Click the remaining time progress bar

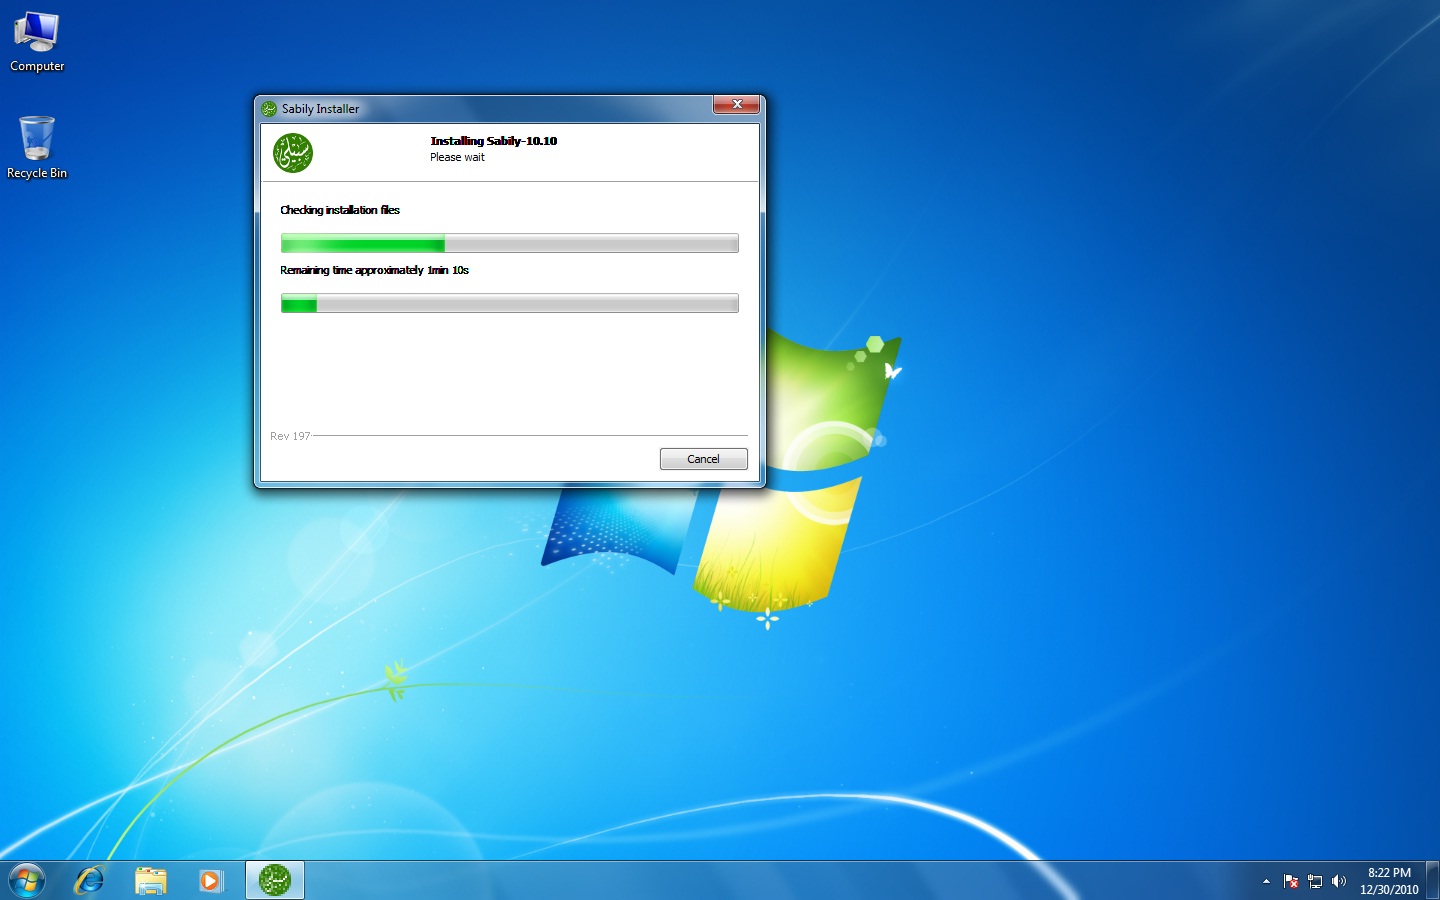[509, 303]
